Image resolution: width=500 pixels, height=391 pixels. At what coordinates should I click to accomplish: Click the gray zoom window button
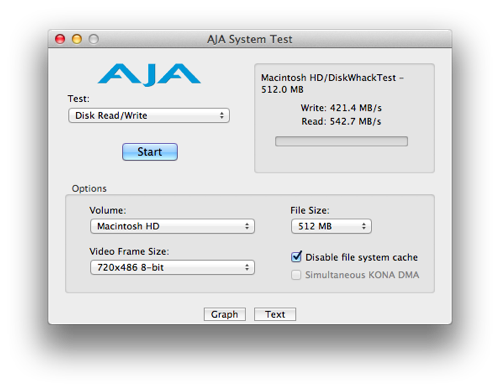[94, 39]
